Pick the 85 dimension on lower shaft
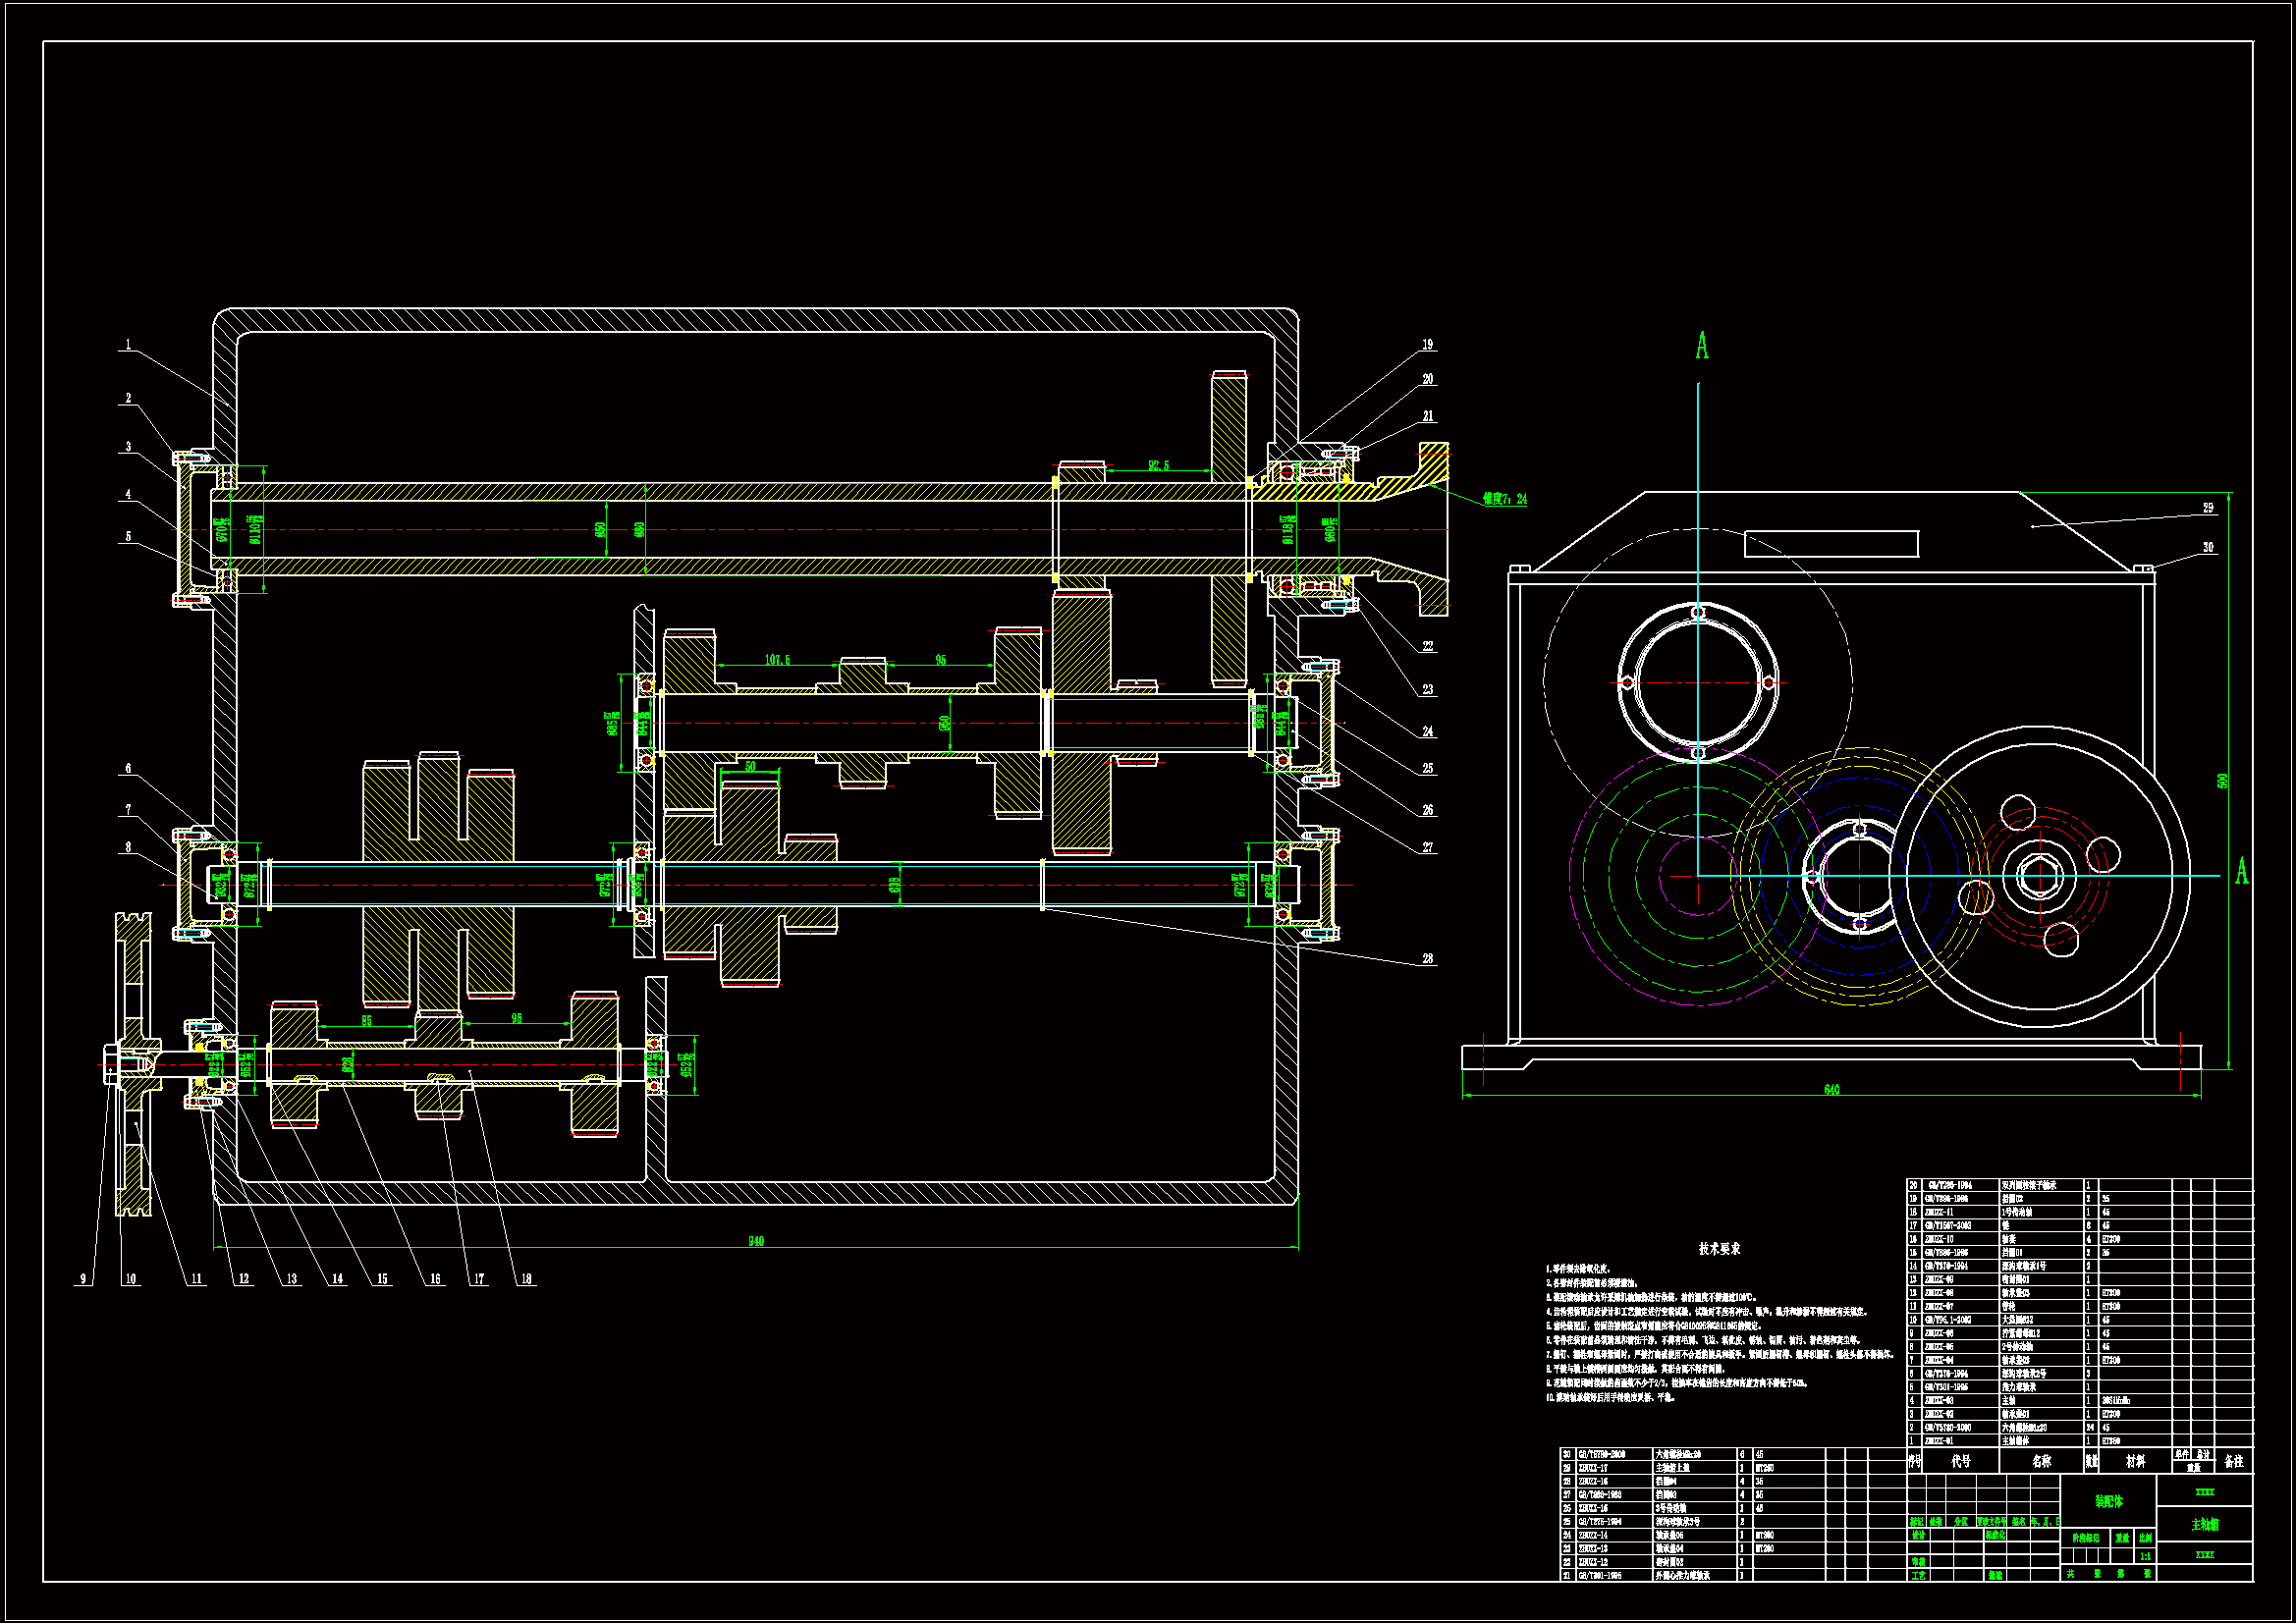The height and width of the screenshot is (1623, 2296). (366, 1021)
